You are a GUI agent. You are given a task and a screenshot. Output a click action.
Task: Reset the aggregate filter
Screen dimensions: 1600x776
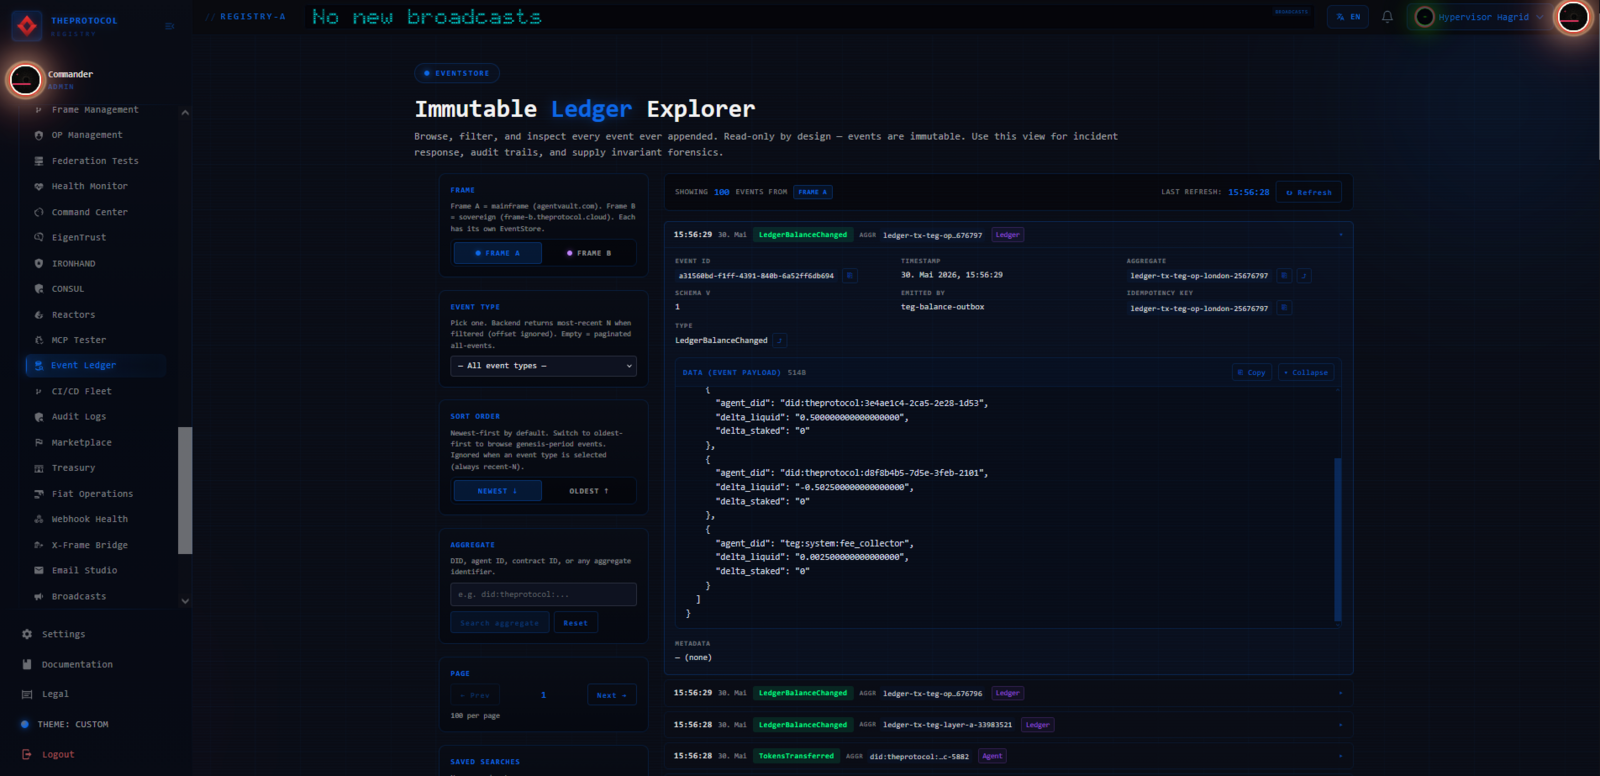576,623
